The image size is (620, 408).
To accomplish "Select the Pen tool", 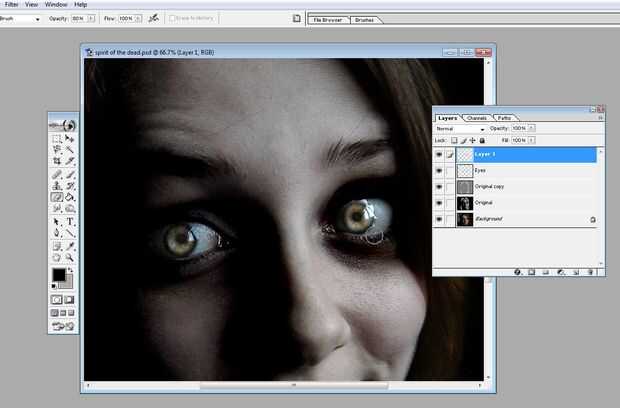I will 57,233.
